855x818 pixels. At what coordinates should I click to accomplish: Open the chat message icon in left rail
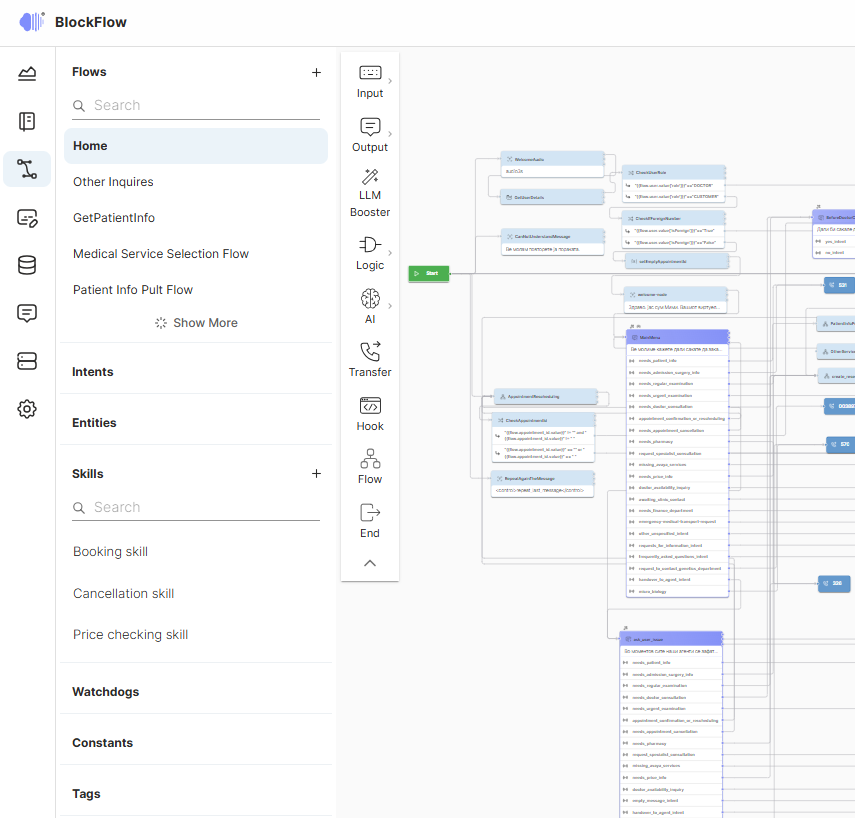tap(27, 313)
